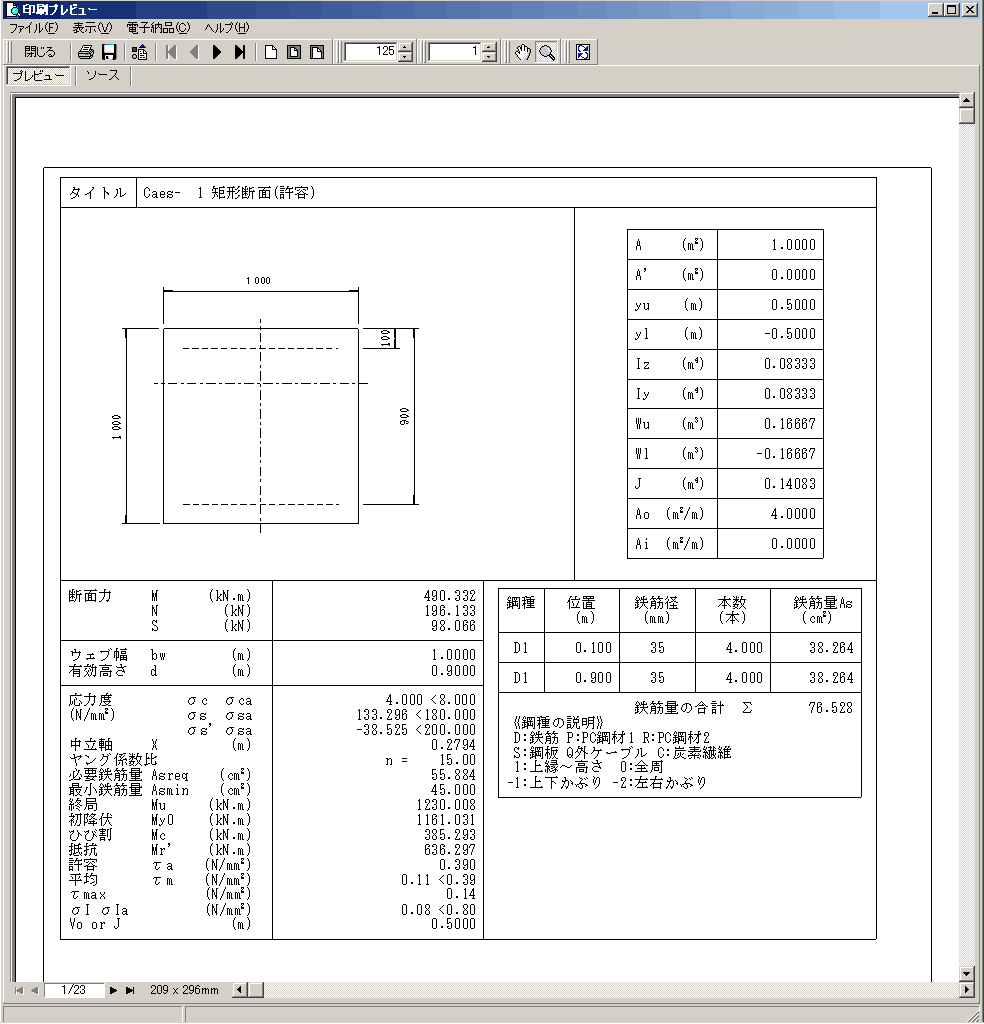Screen dimensions: 984x1024
Task: Open the page settings list icon
Action: tap(139, 52)
